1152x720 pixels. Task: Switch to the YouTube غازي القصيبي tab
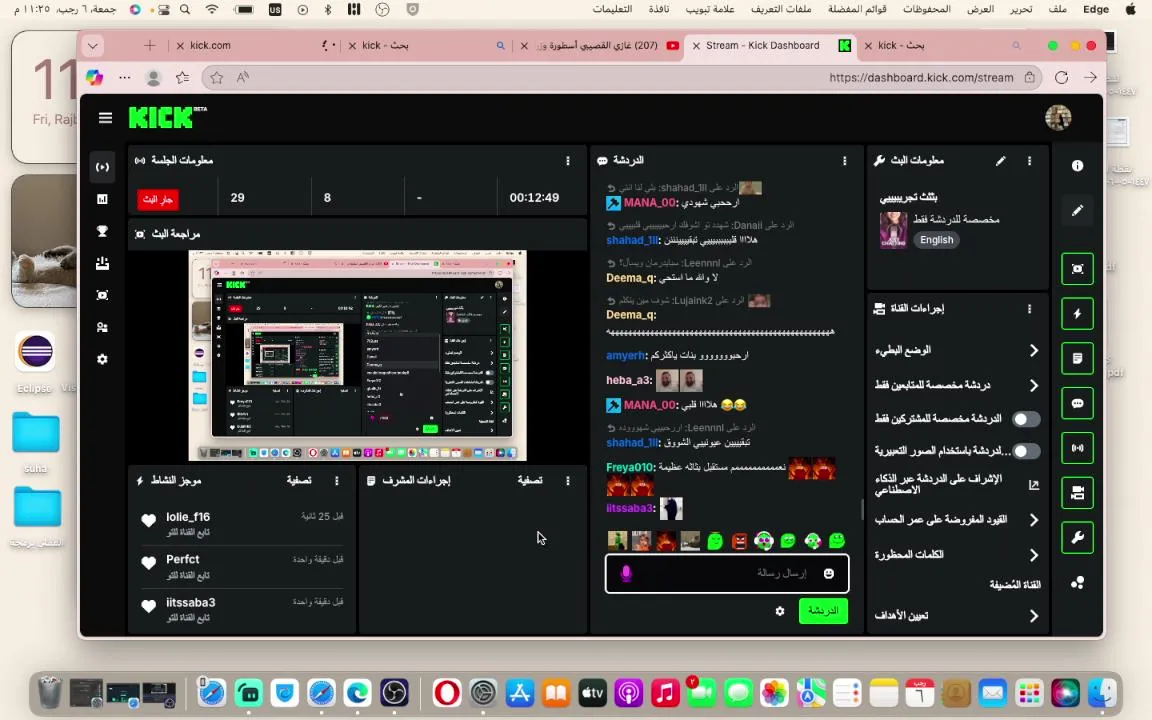click(x=601, y=46)
